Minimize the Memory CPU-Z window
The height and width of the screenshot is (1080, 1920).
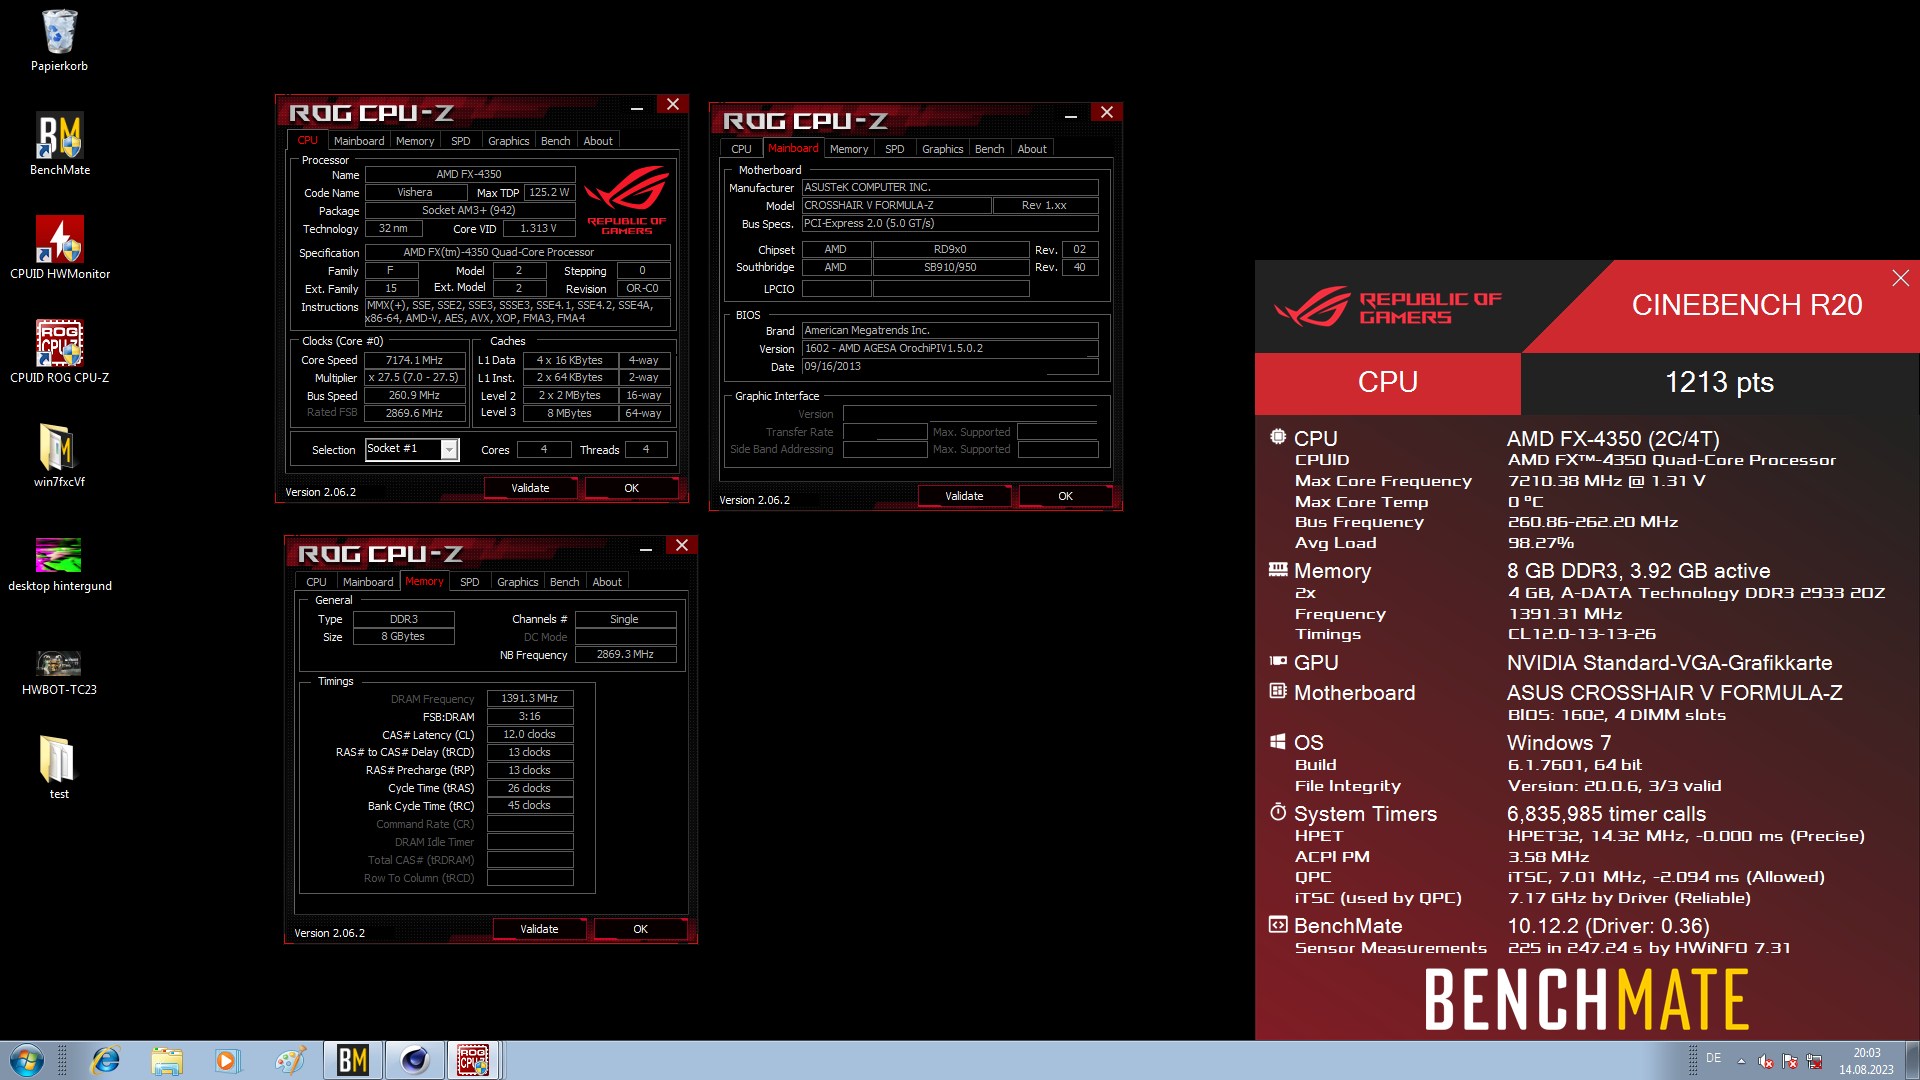pos(646,546)
